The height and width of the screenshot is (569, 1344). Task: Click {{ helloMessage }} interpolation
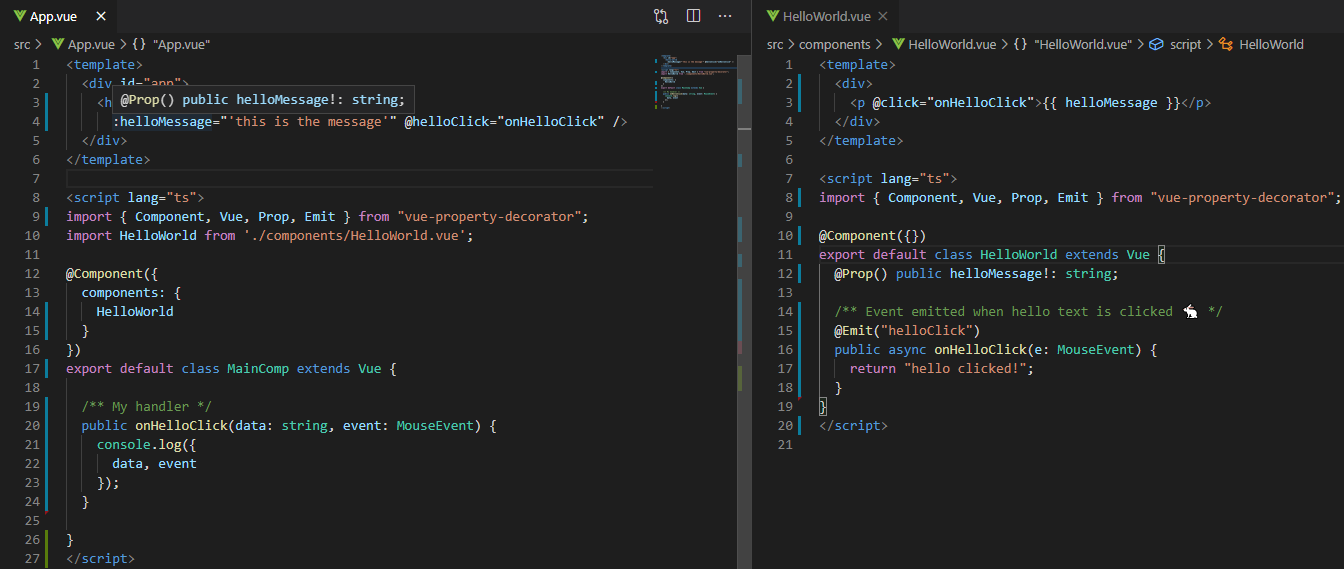[x=1111, y=102]
